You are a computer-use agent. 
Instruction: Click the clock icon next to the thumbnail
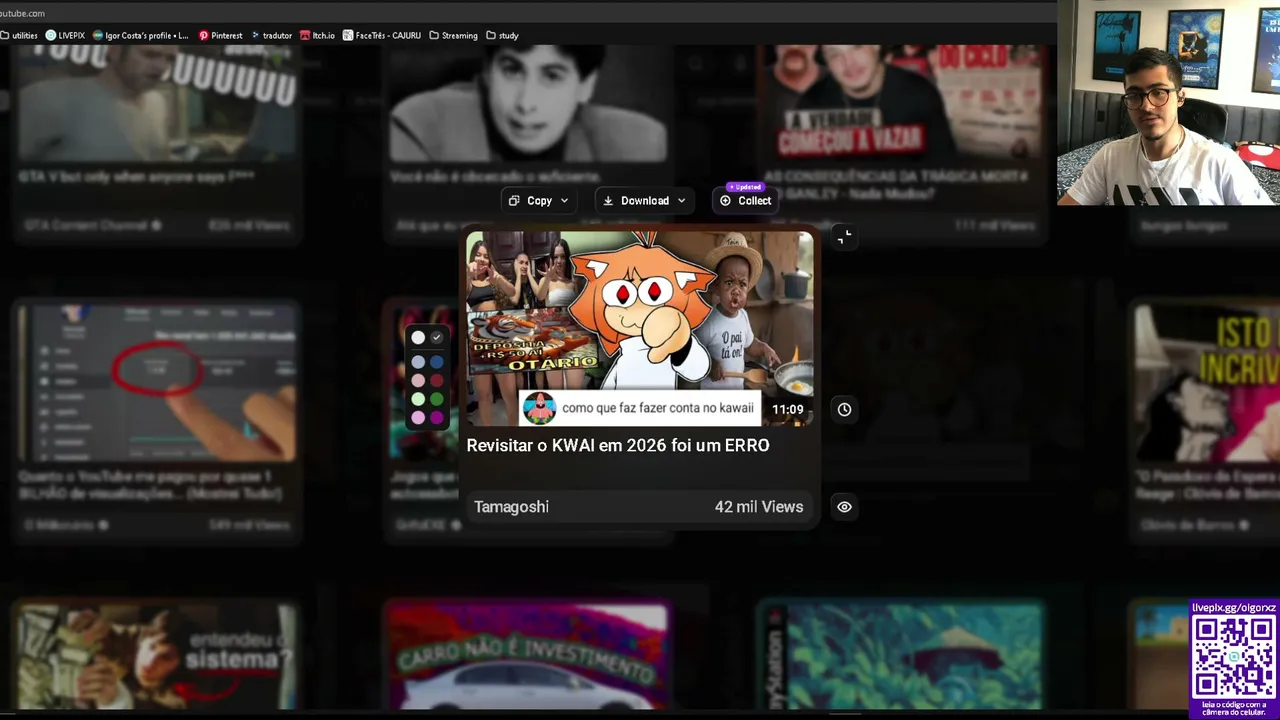(x=844, y=409)
